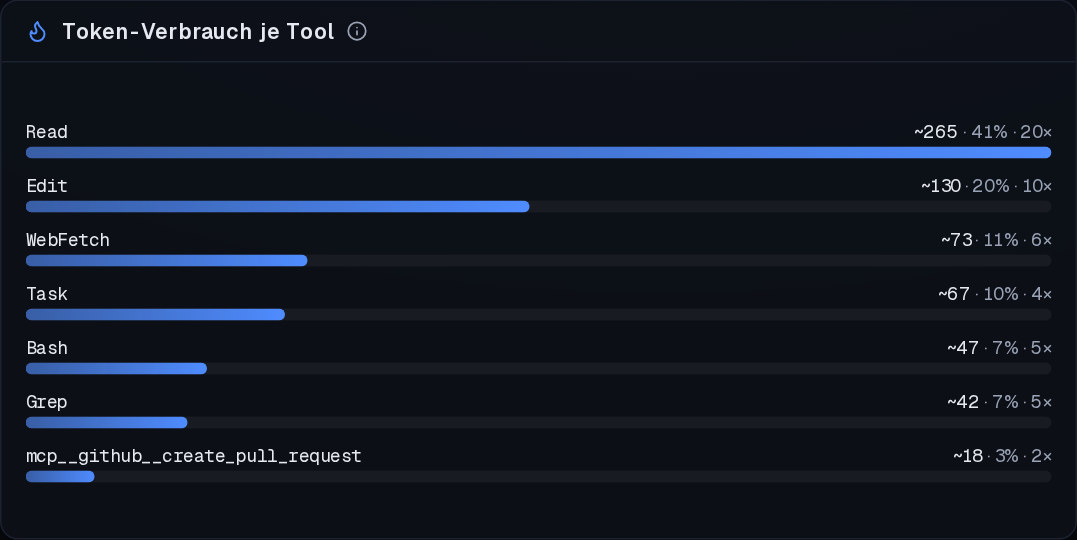Click the ~130 · 20% · 10× stats
The image size is (1077, 540).
[x=986, y=186]
